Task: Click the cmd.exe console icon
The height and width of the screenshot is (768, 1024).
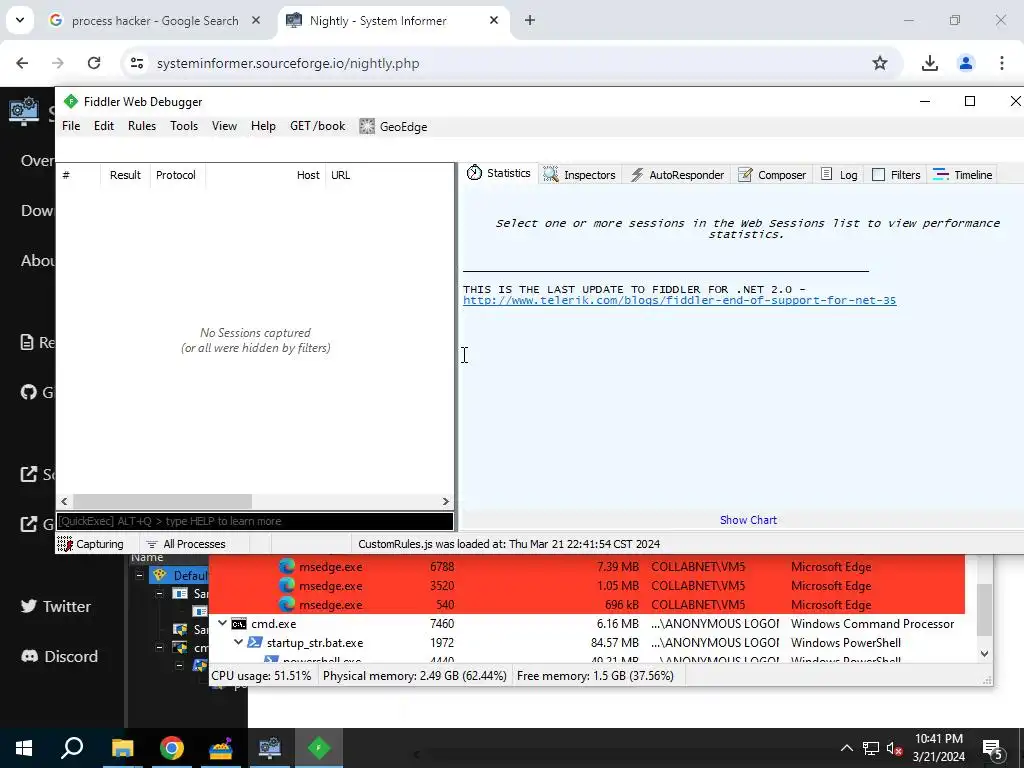Action: (239, 624)
